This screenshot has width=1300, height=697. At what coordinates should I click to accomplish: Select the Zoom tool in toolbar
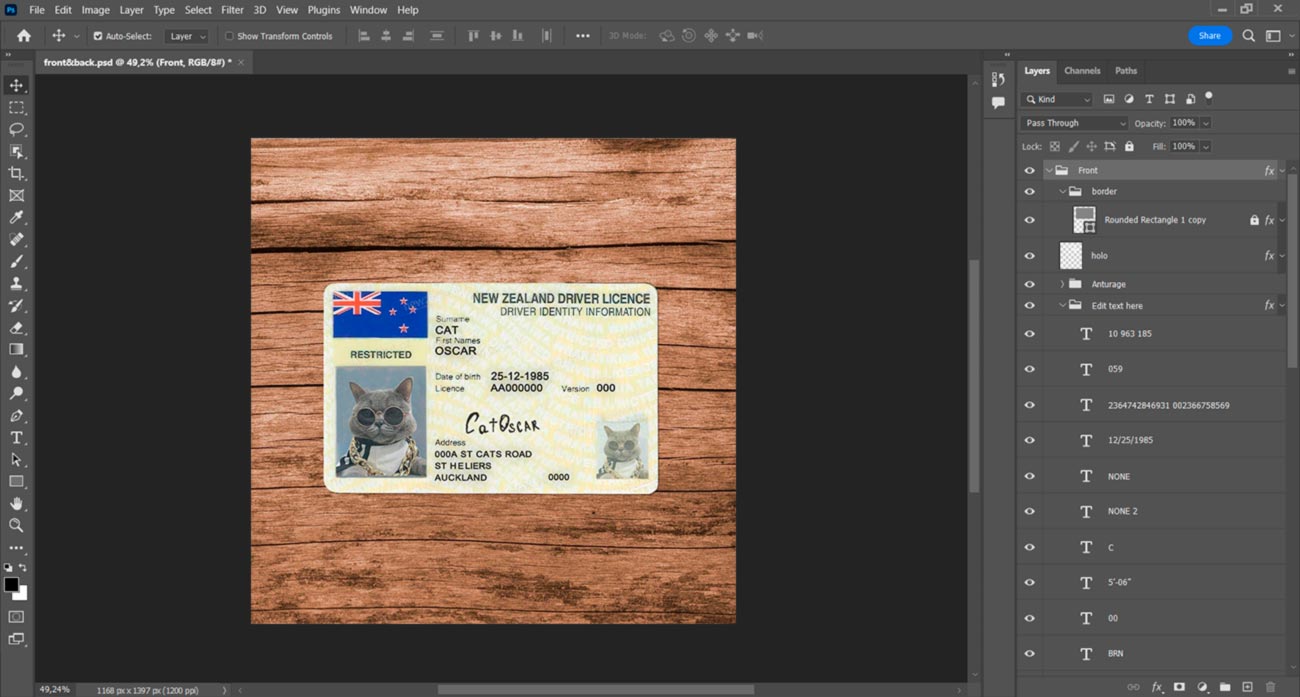point(16,525)
